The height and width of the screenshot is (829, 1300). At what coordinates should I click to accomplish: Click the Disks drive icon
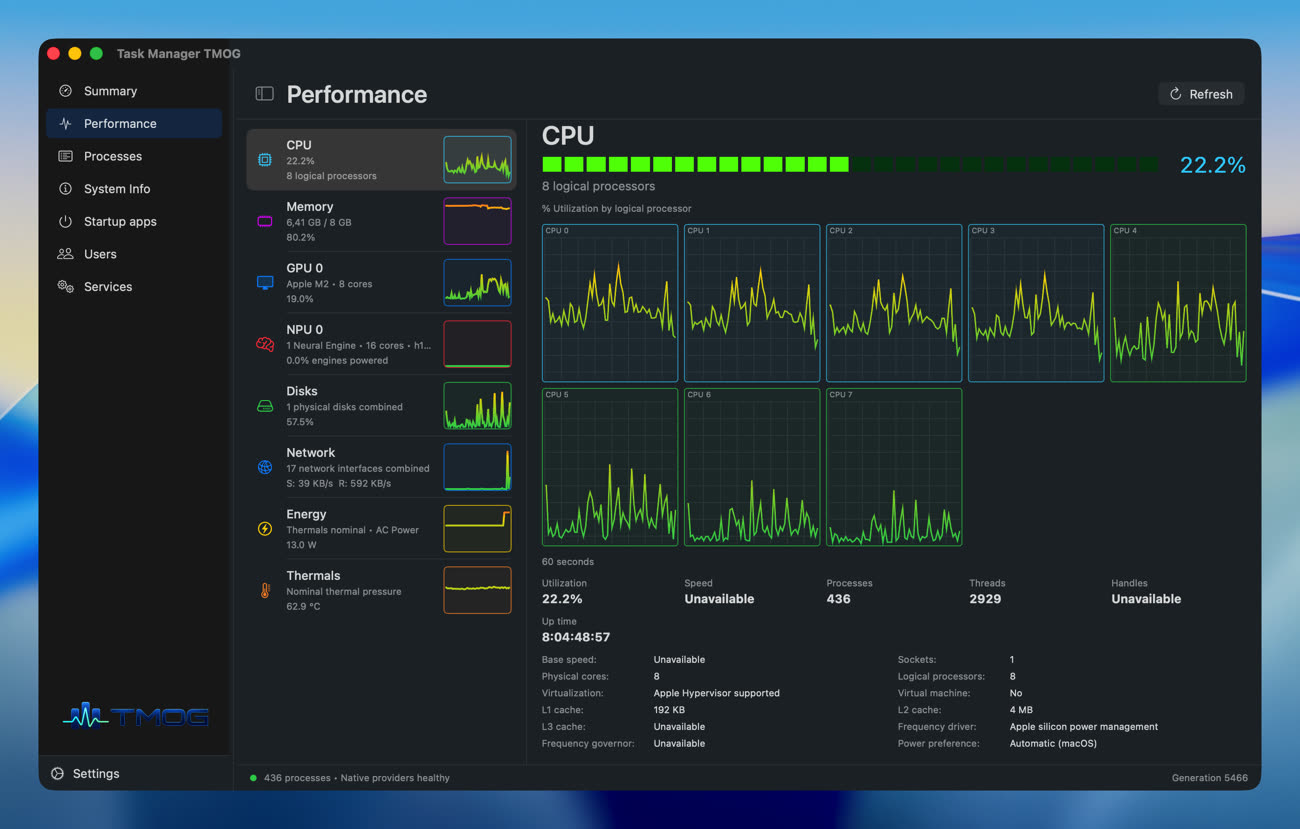tap(265, 406)
